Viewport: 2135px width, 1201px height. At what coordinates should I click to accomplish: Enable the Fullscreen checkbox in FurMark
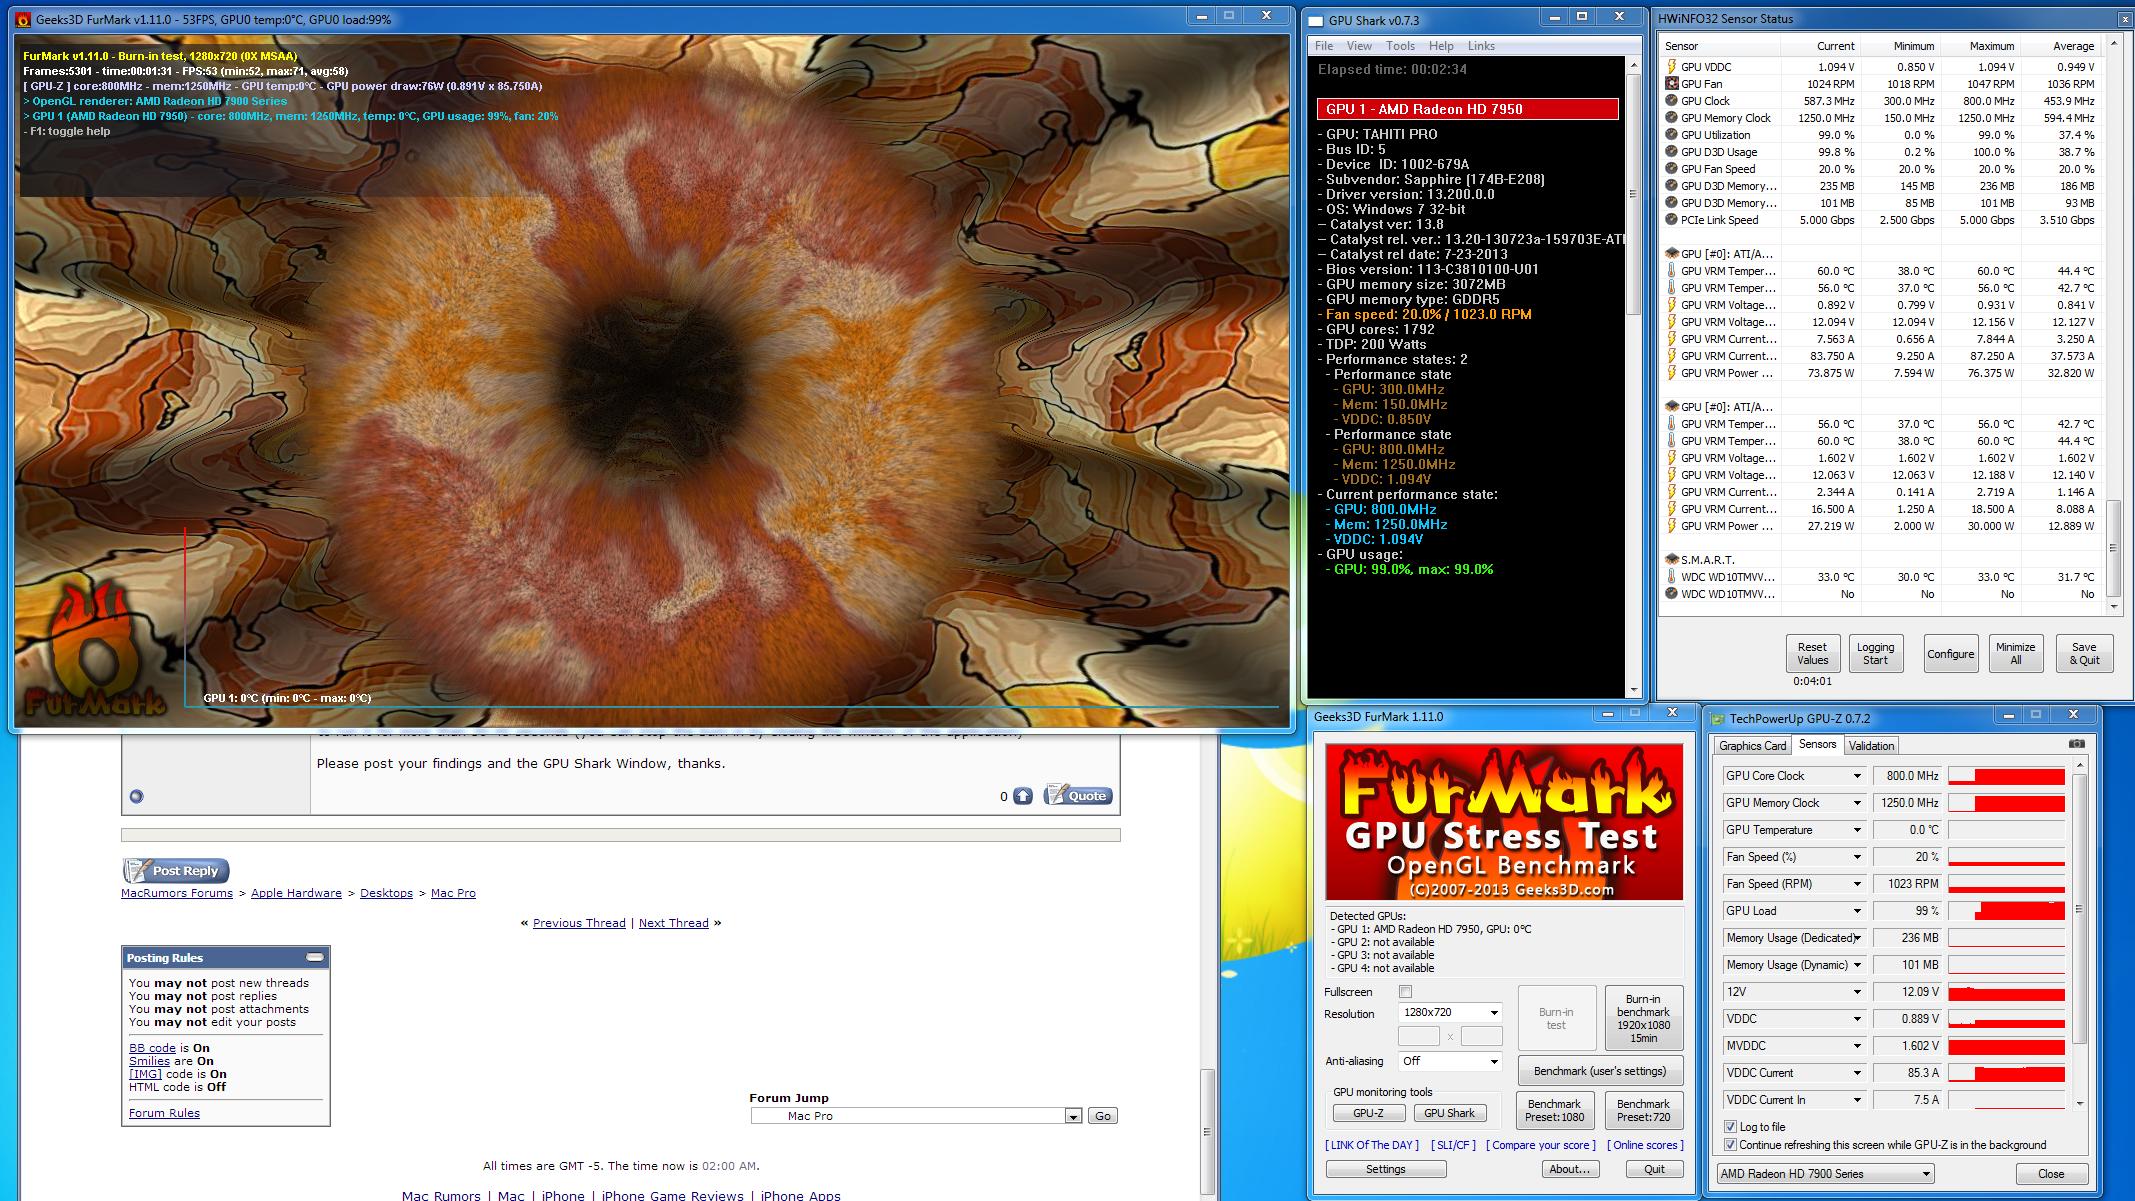coord(1405,992)
